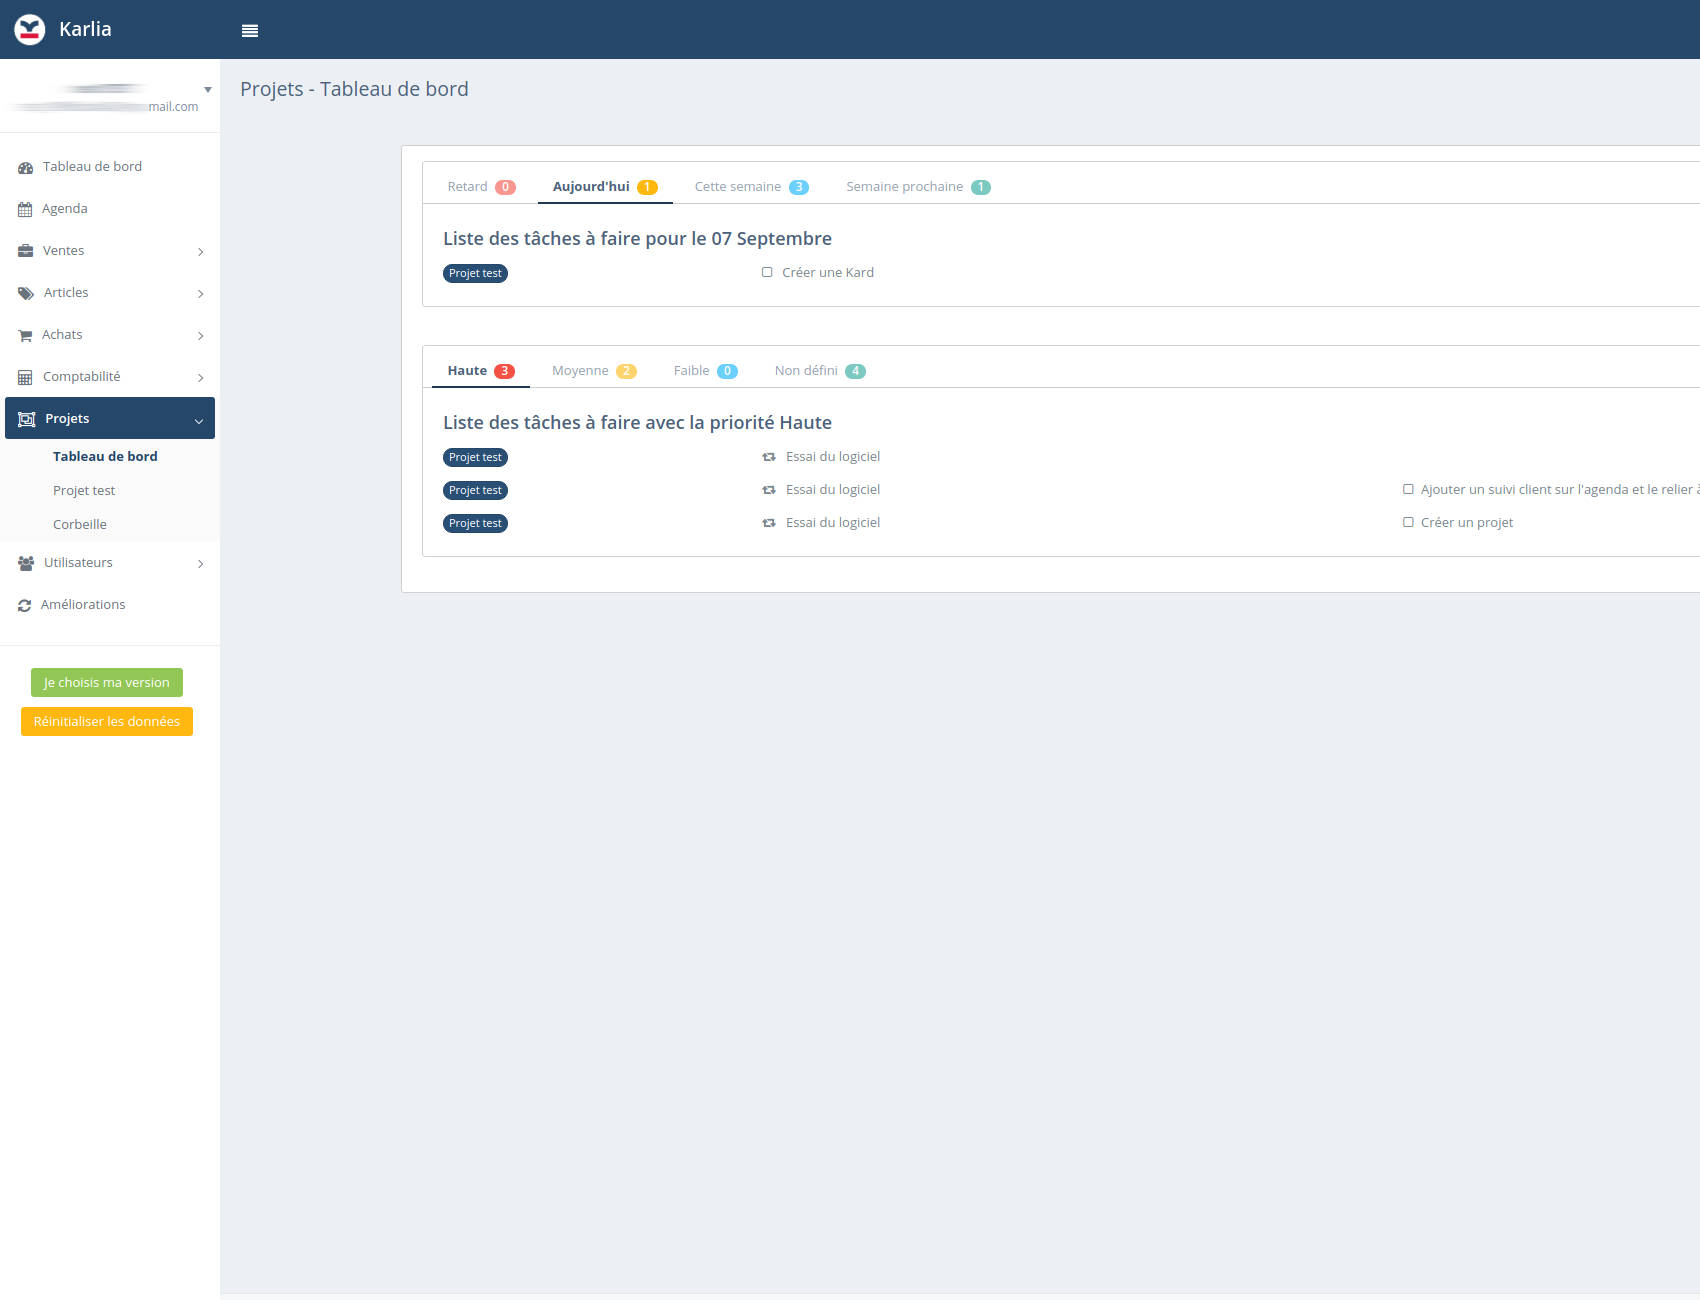Screen dimensions: 1700x1300
Task: Open the Améliorations sidebar link
Action: (83, 605)
